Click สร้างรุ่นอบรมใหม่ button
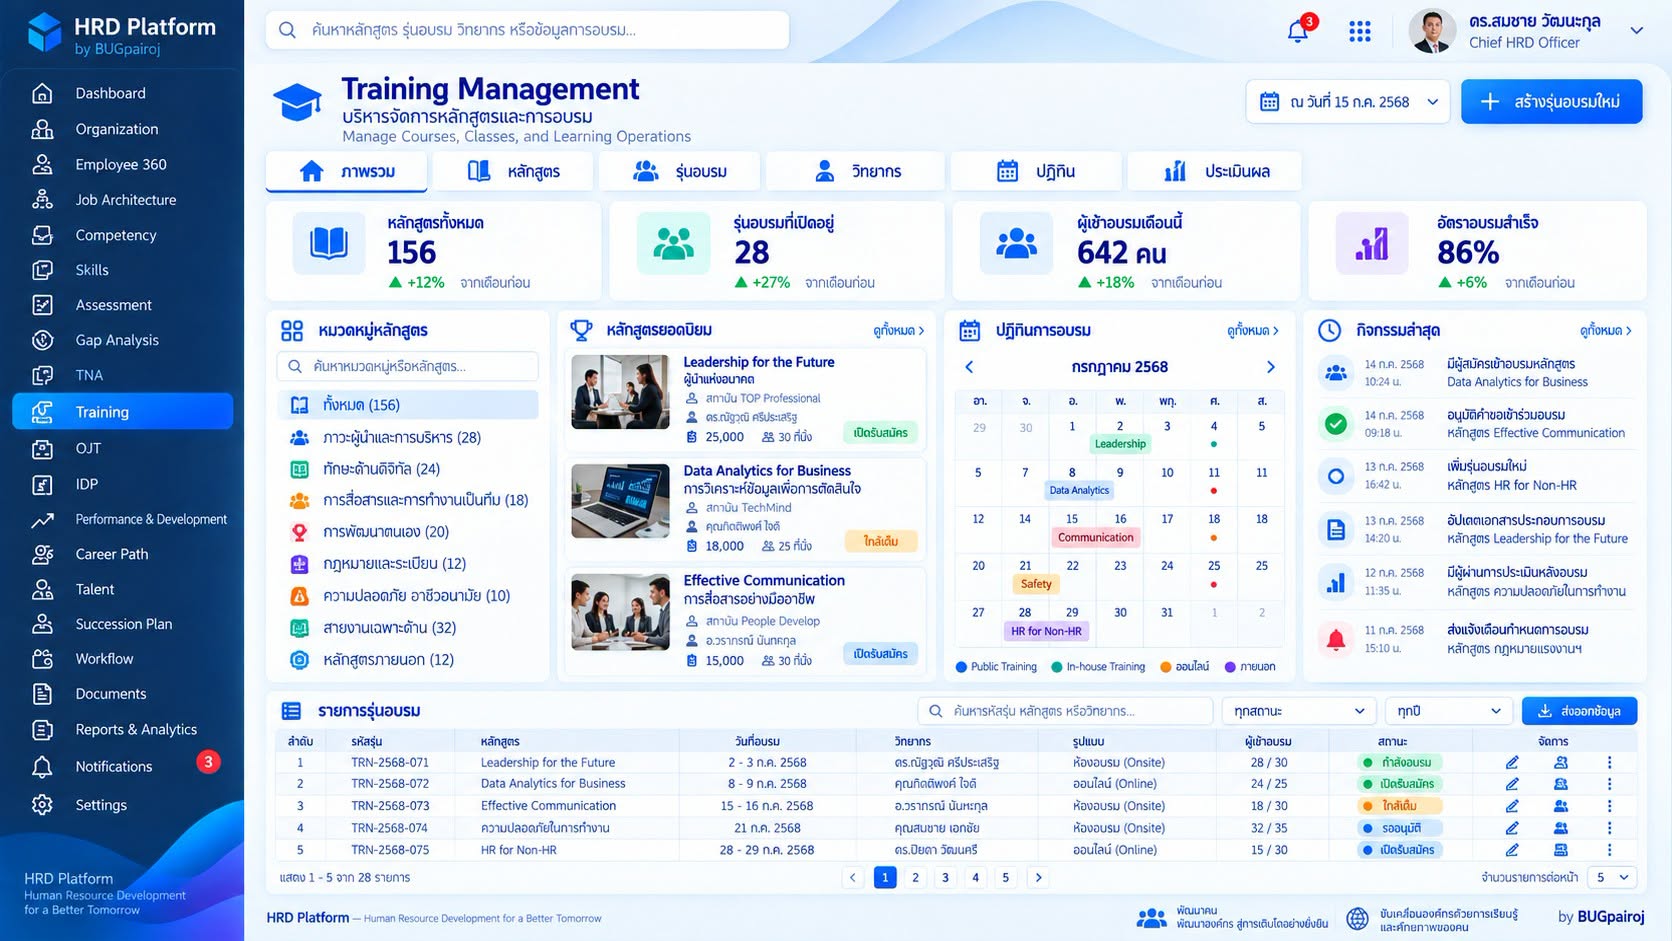 point(1551,102)
